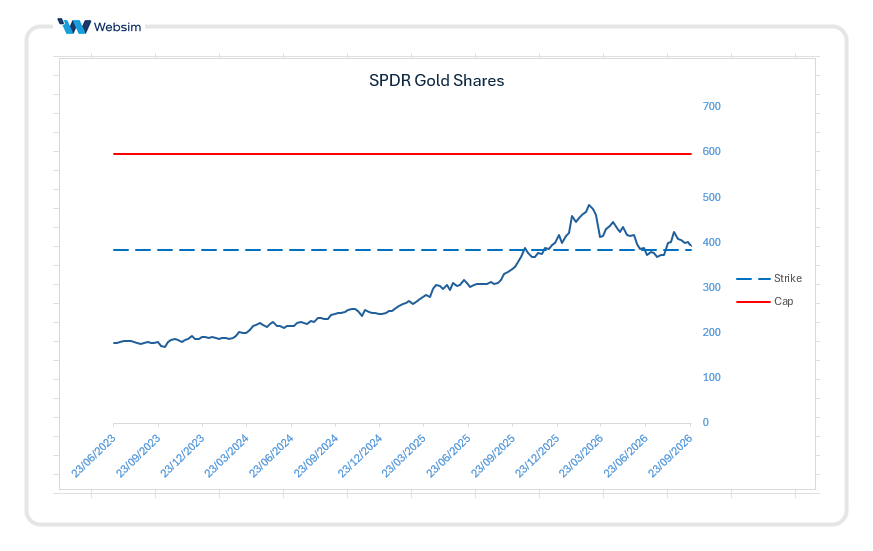
Task: Select the 100 y-axis label
Action: (x=712, y=377)
